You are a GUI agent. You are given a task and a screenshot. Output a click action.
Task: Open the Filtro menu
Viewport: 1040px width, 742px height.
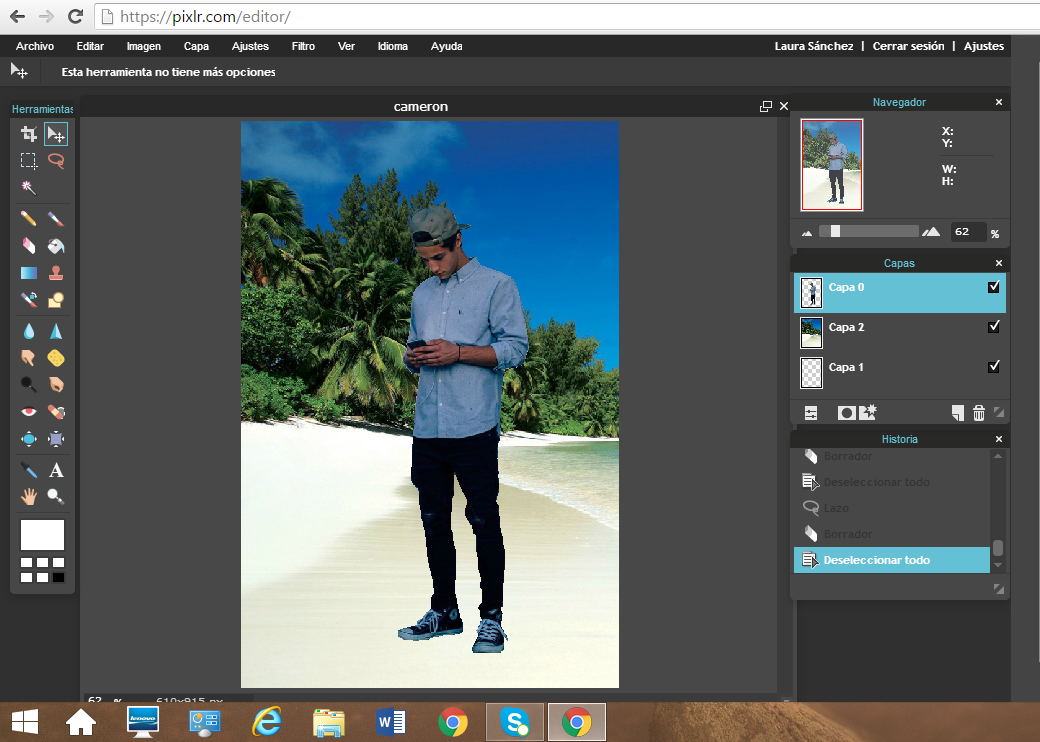[303, 46]
